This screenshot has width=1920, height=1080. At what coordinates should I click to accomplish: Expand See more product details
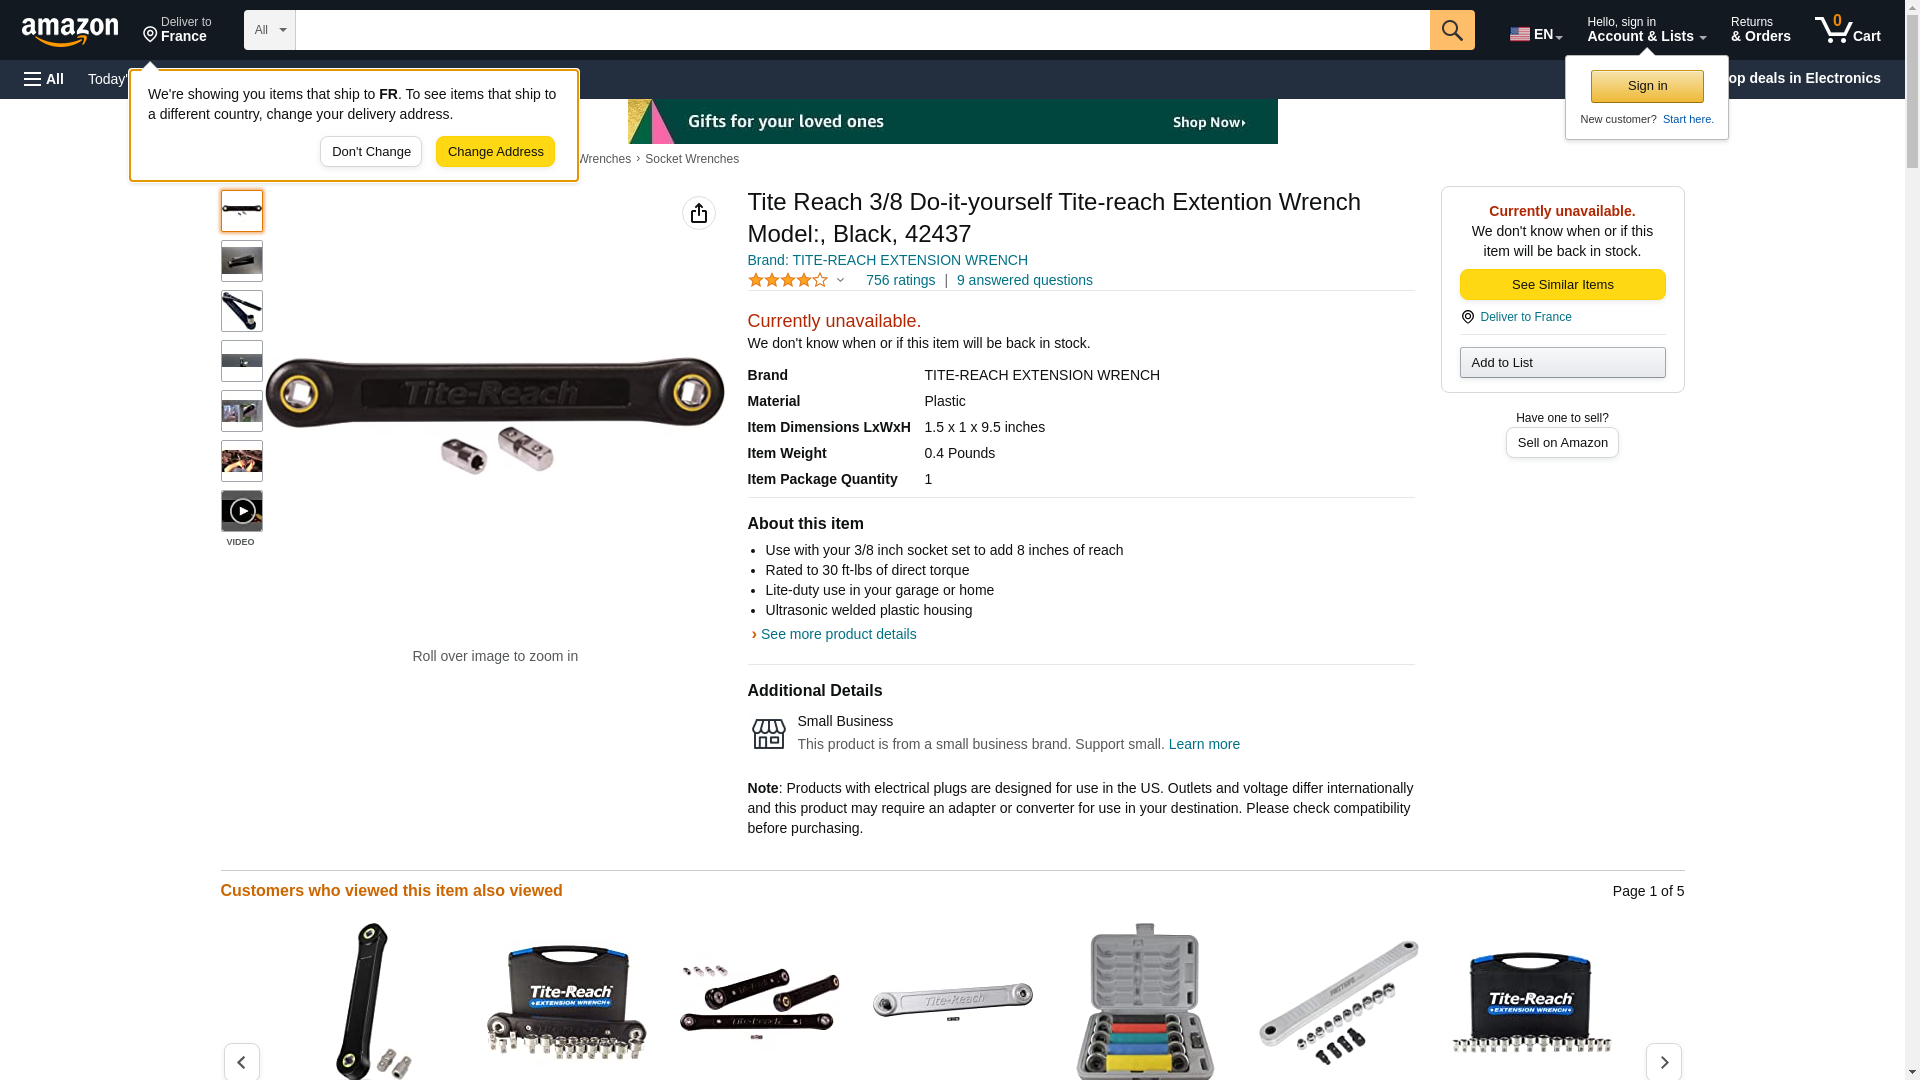pyautogui.click(x=838, y=634)
